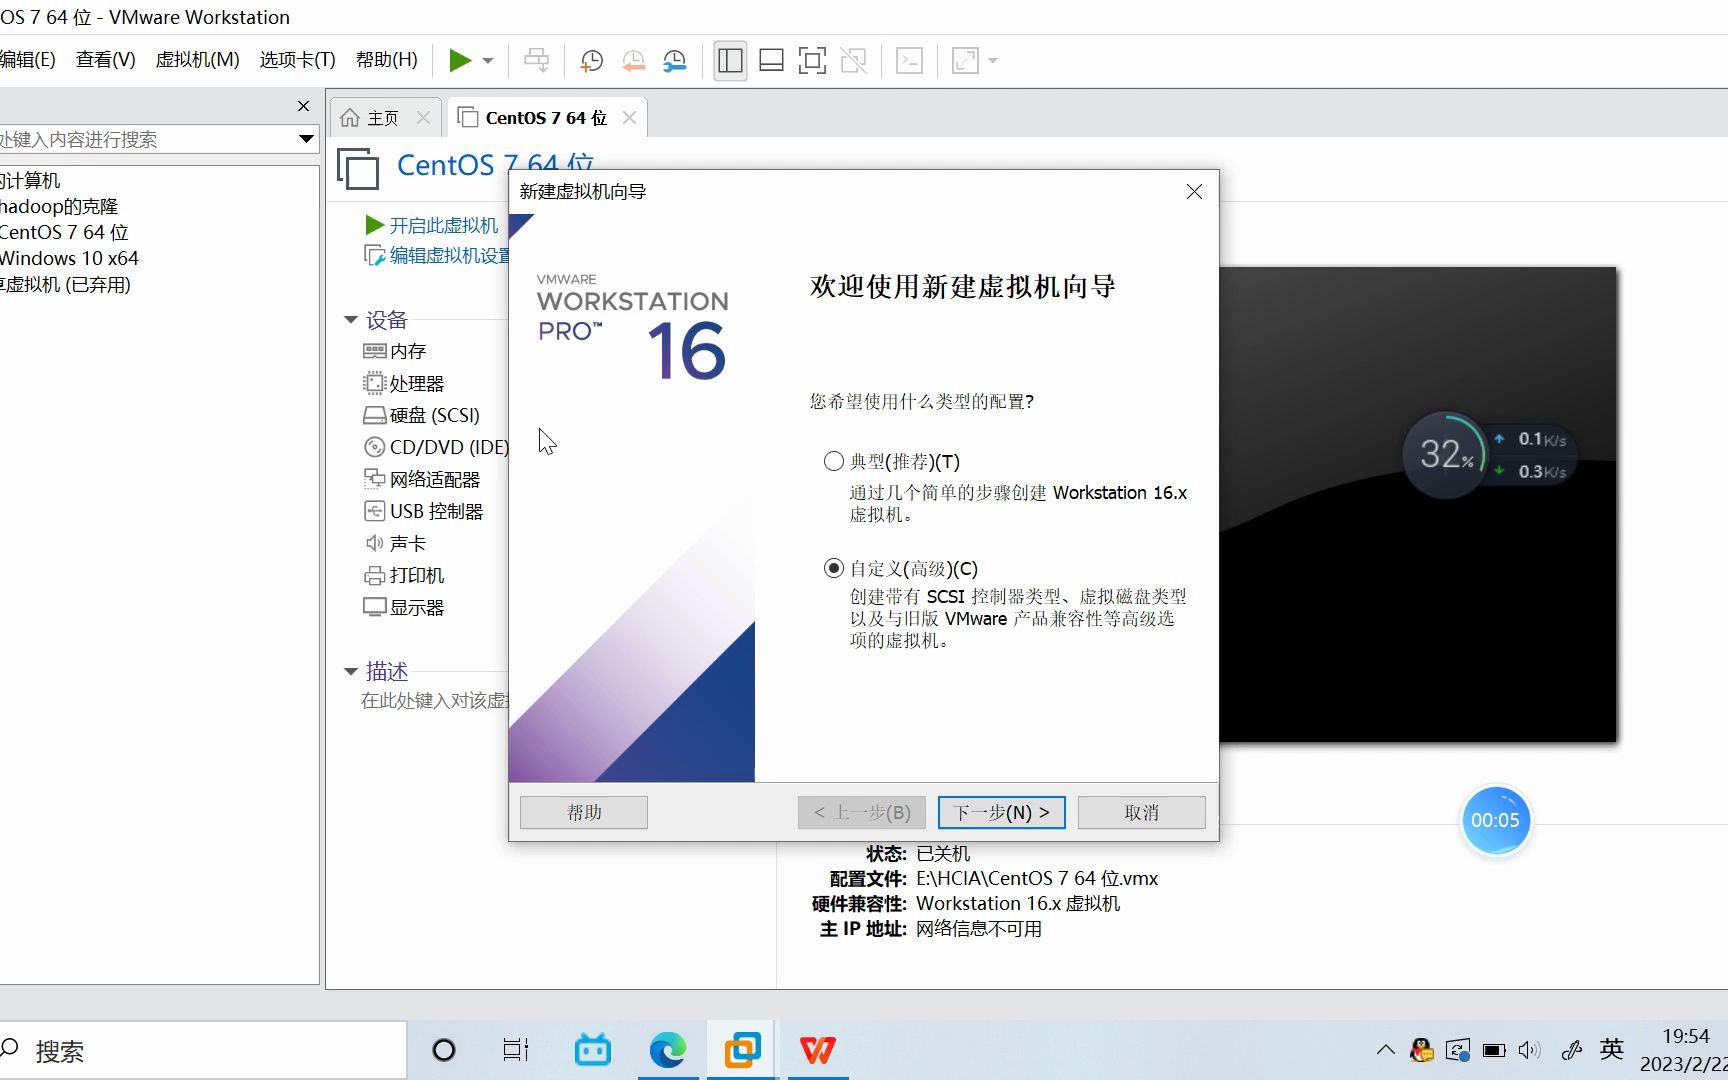Open the power options dropdown arrow
1728x1080 pixels.
click(x=488, y=61)
